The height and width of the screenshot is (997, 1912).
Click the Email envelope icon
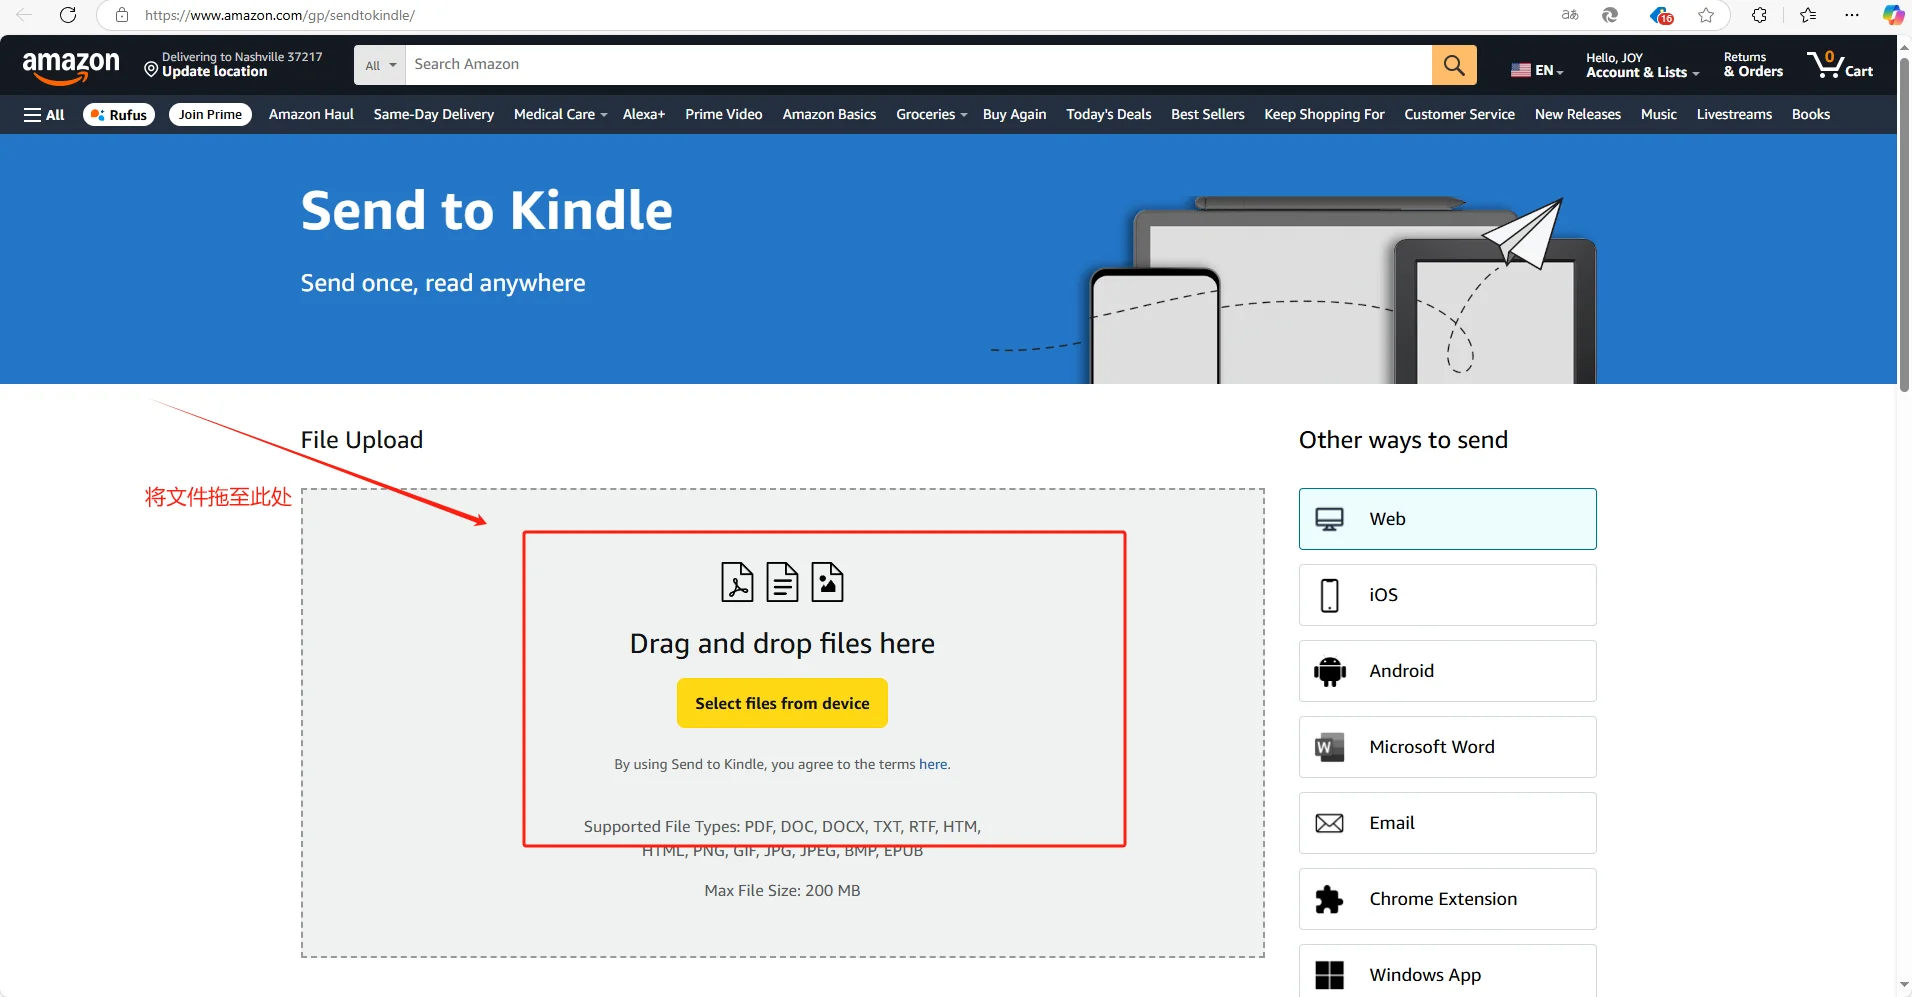(1329, 823)
